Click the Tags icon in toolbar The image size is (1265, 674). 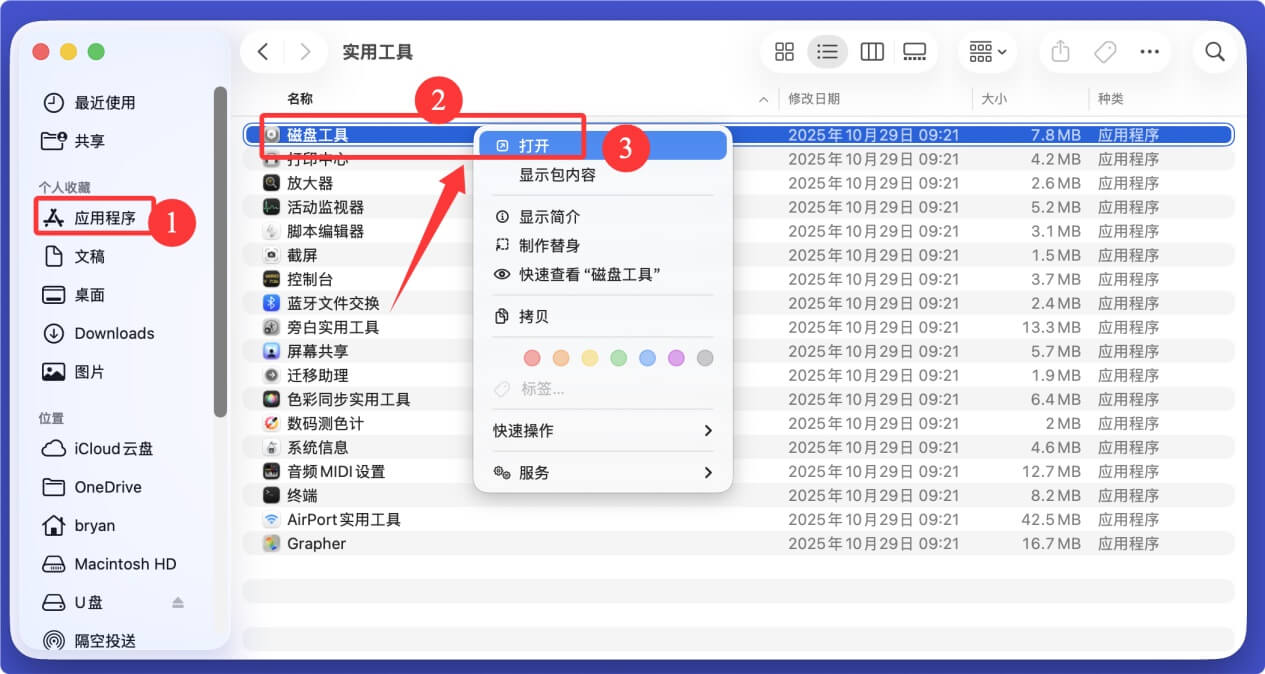click(1104, 51)
